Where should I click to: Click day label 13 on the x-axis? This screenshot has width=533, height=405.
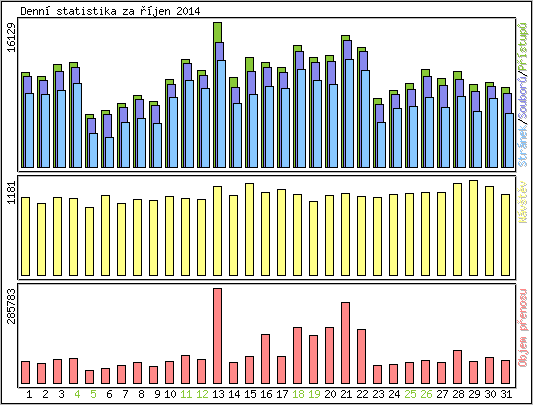pos(218,394)
